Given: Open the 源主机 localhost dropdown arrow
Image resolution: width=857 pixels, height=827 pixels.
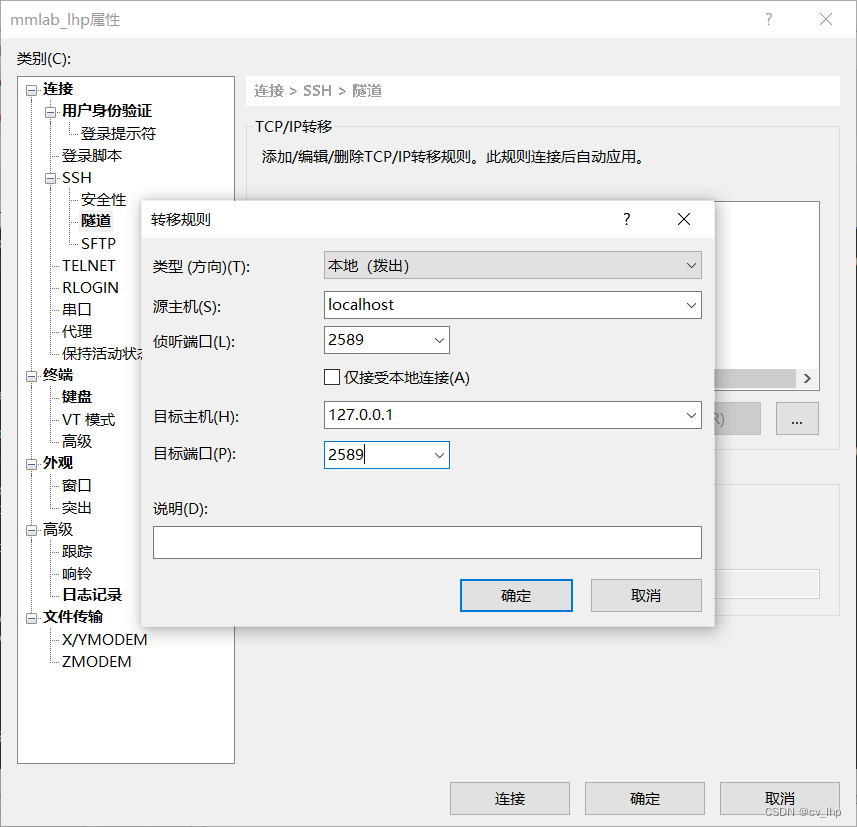Looking at the screenshot, I should click(691, 305).
